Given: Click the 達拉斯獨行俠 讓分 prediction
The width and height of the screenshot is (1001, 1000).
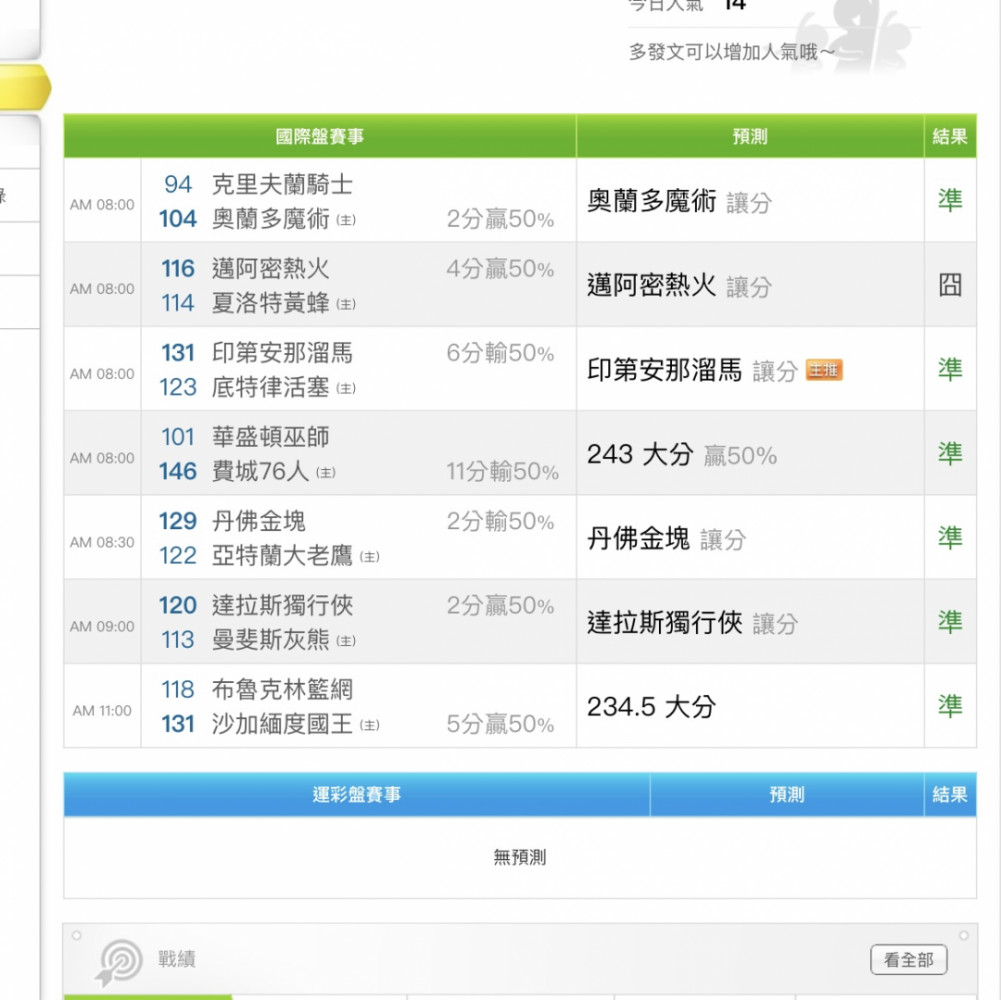Looking at the screenshot, I should 693,623.
